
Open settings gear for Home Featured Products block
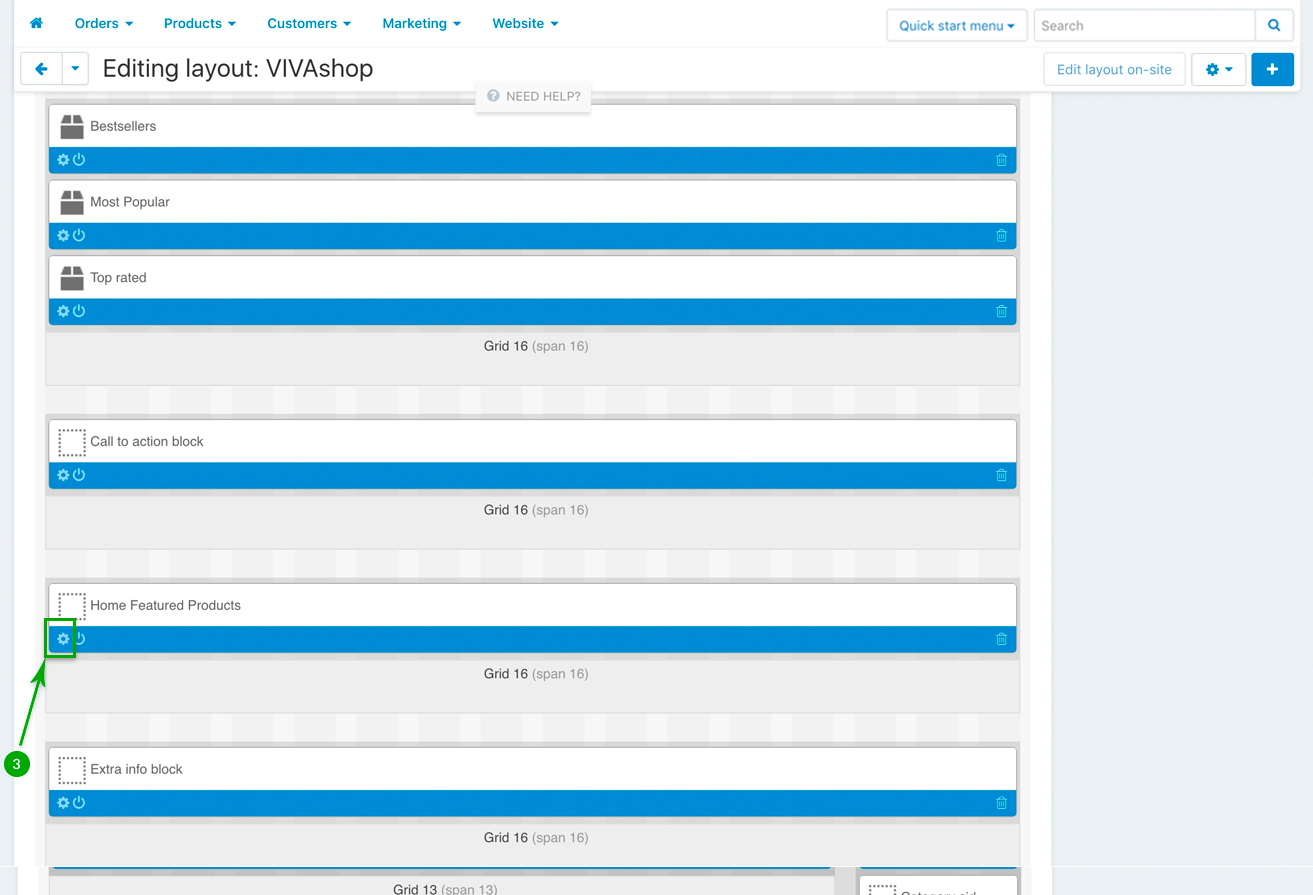pyautogui.click(x=63, y=639)
